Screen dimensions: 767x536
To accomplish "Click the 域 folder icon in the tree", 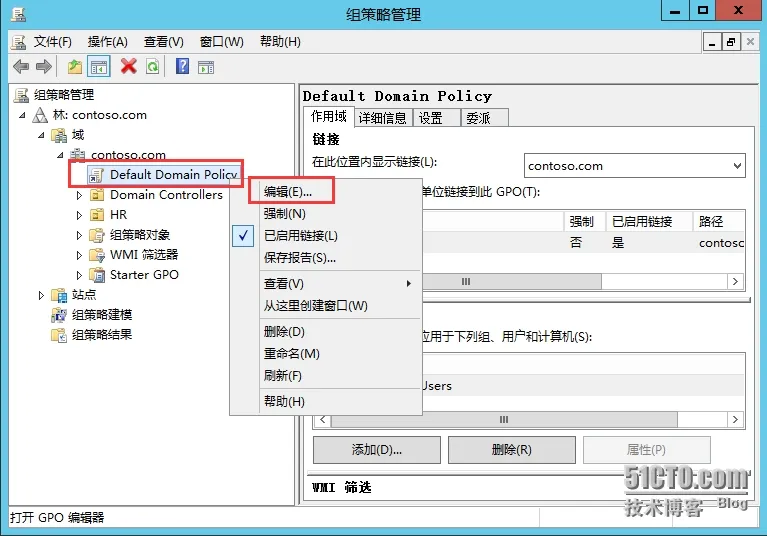I will pos(59,135).
